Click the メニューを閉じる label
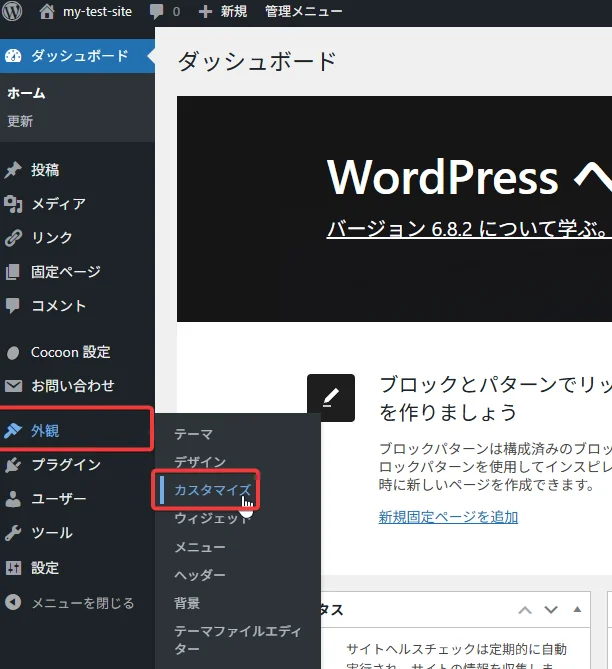This screenshot has height=669, width=612. coord(83,603)
